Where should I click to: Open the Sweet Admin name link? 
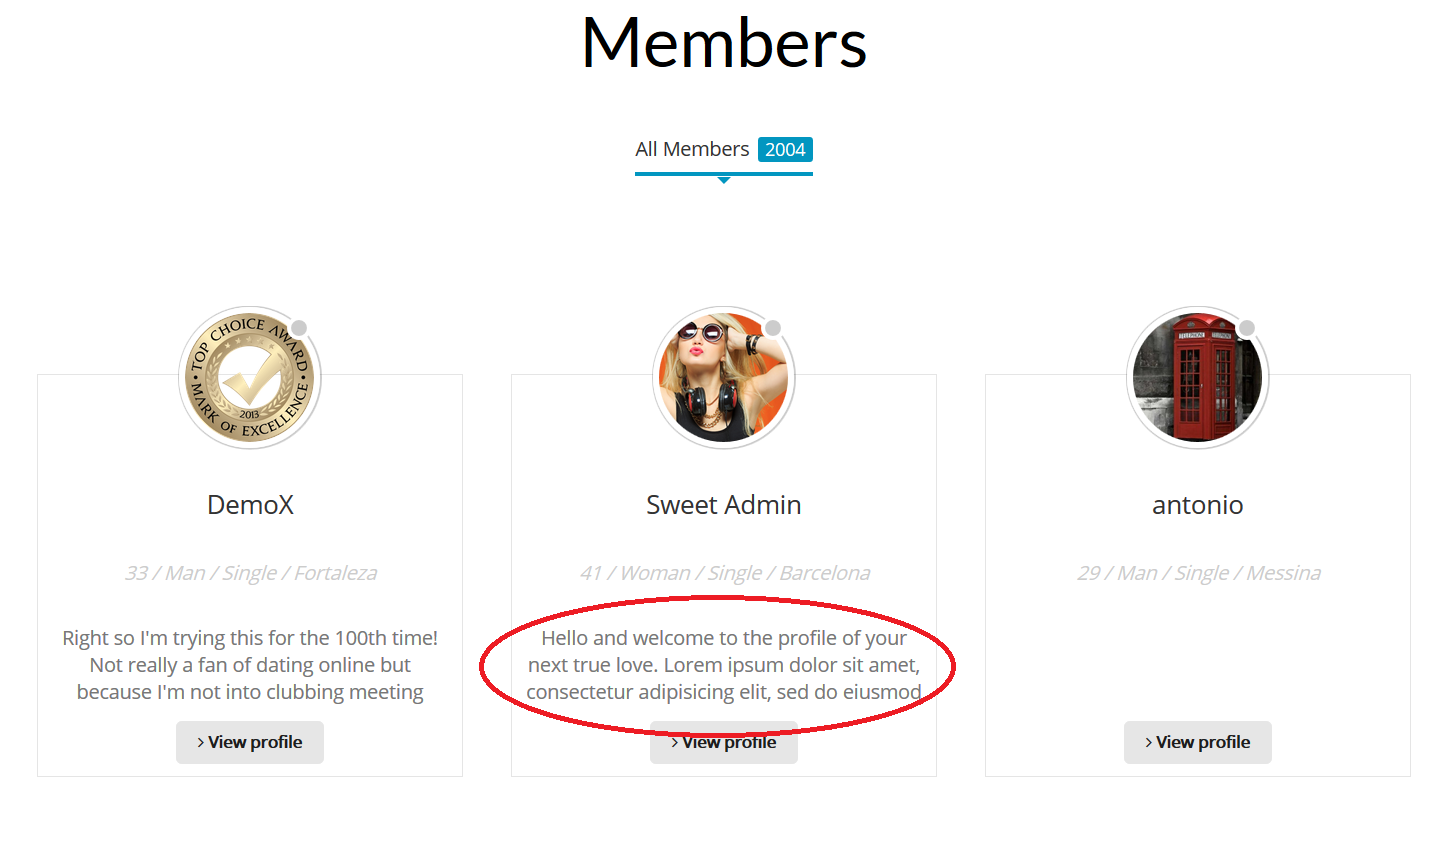pyautogui.click(x=724, y=505)
